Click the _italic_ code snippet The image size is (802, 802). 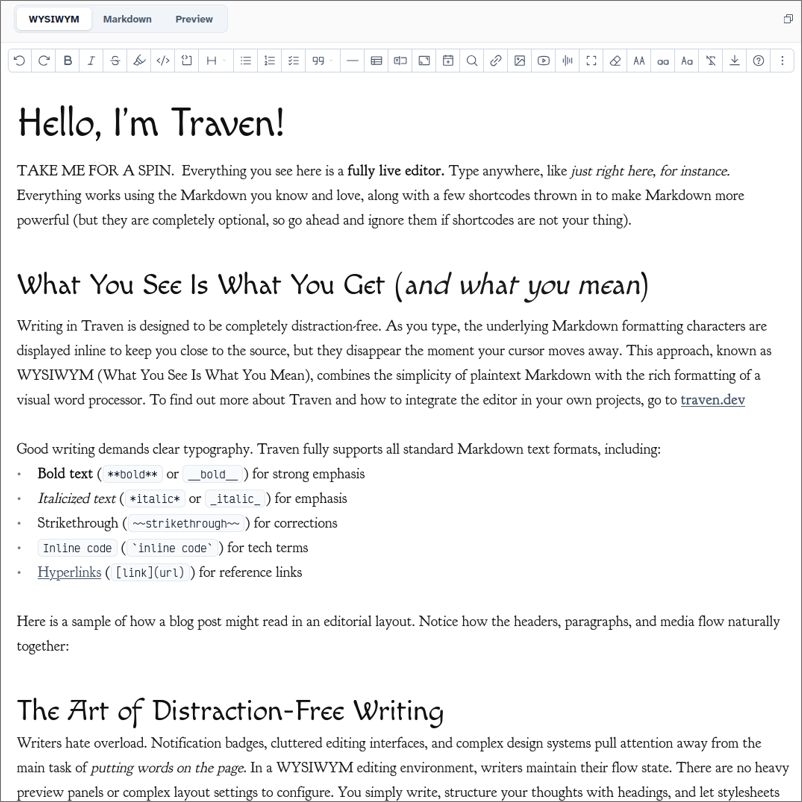point(235,499)
